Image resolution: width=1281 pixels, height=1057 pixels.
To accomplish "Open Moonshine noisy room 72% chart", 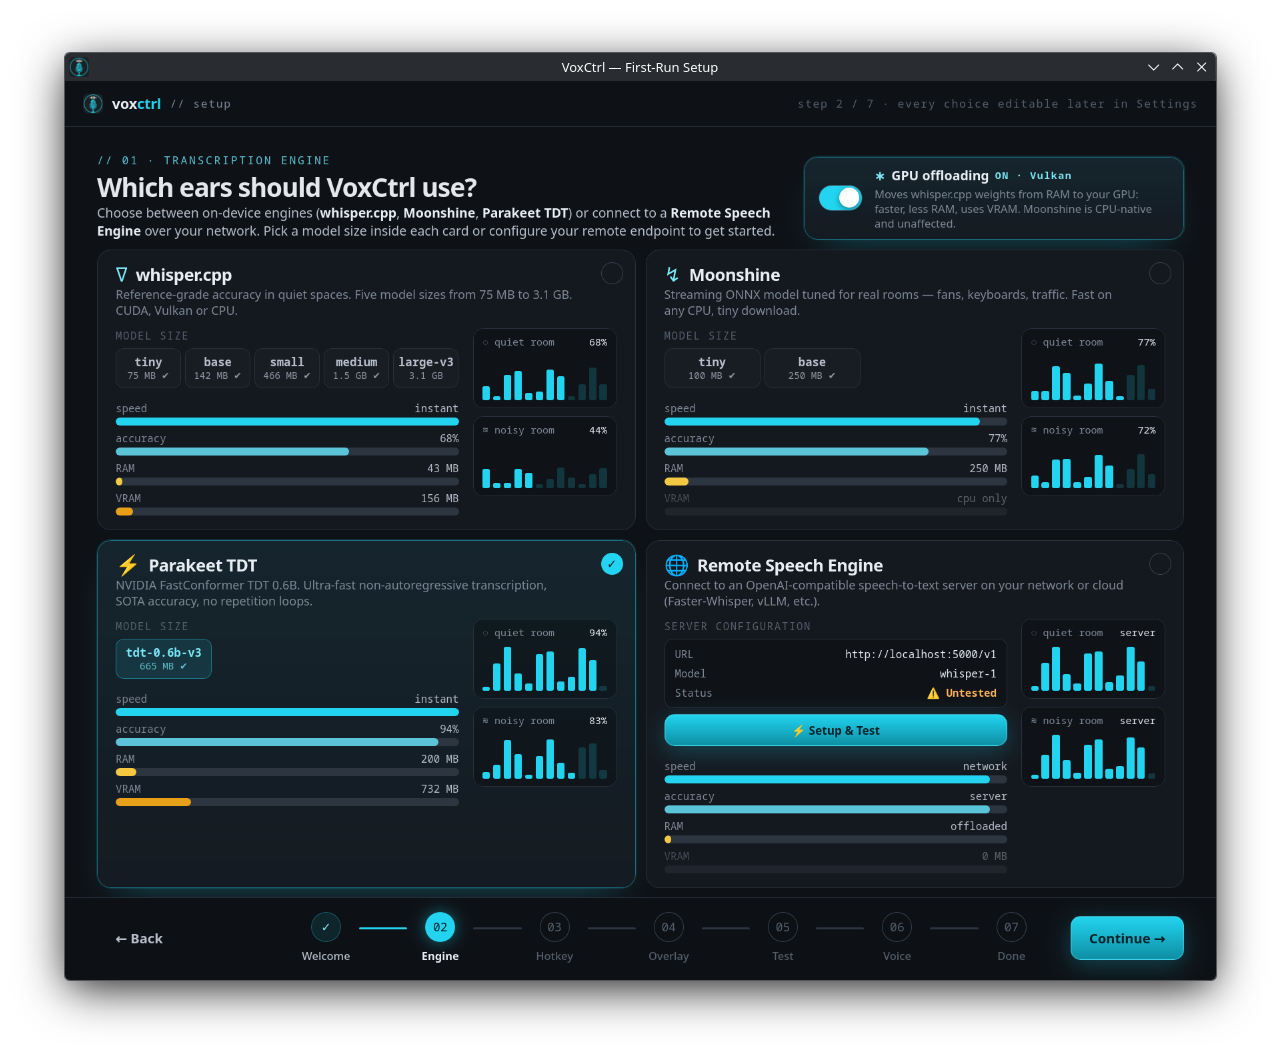I will tap(1093, 456).
